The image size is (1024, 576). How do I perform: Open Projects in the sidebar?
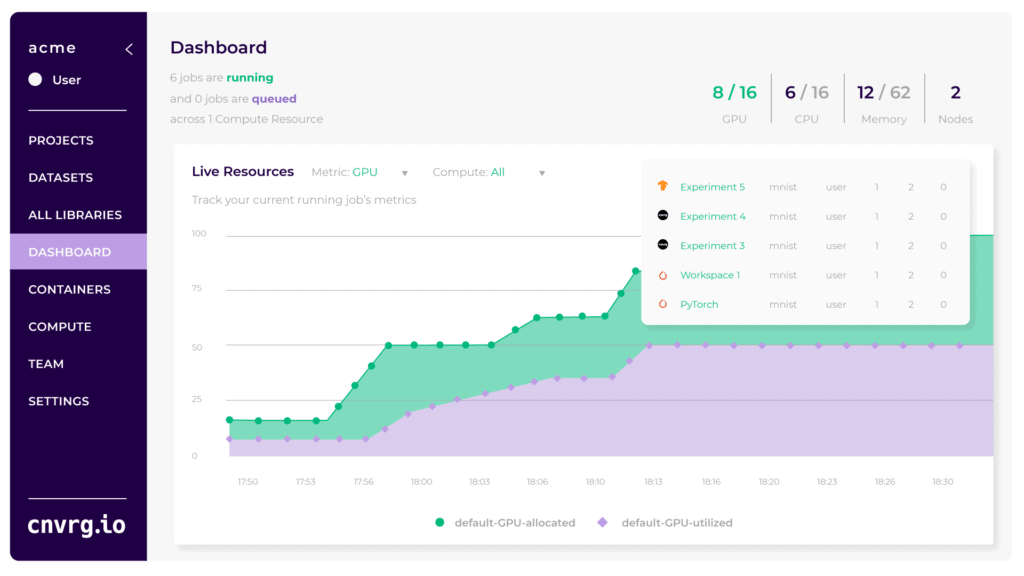click(x=61, y=140)
